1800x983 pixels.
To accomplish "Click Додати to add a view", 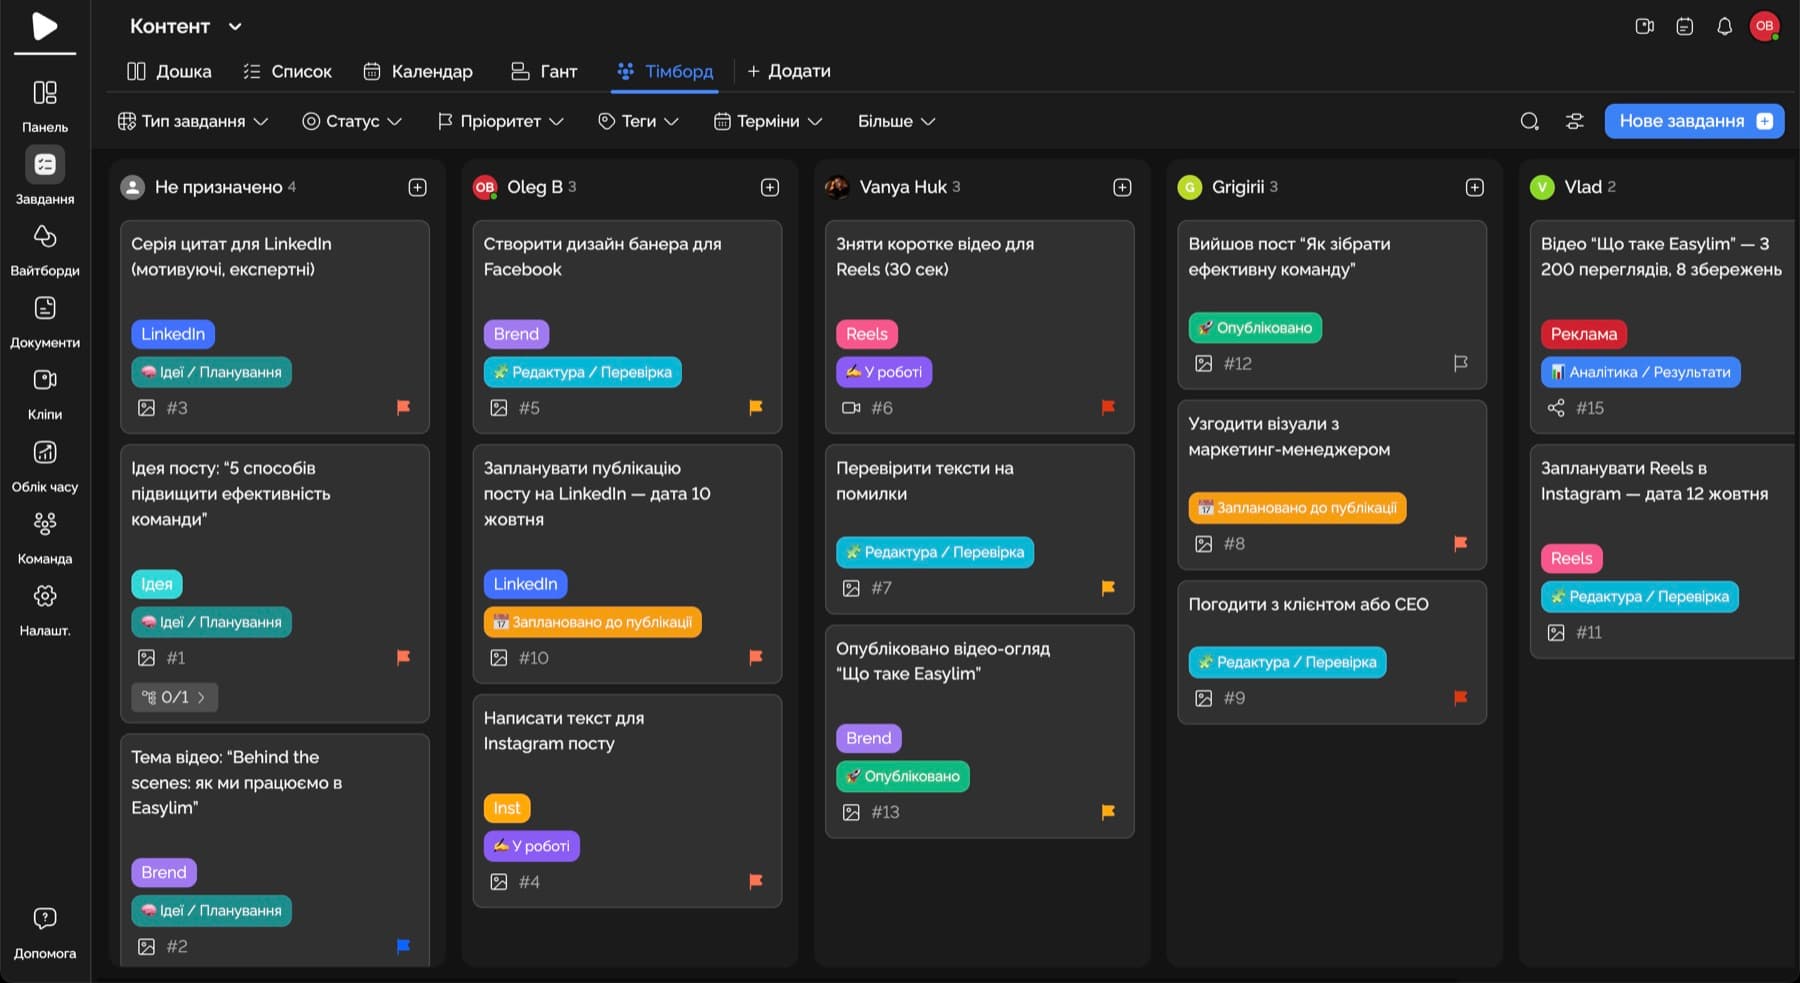I will 789,71.
